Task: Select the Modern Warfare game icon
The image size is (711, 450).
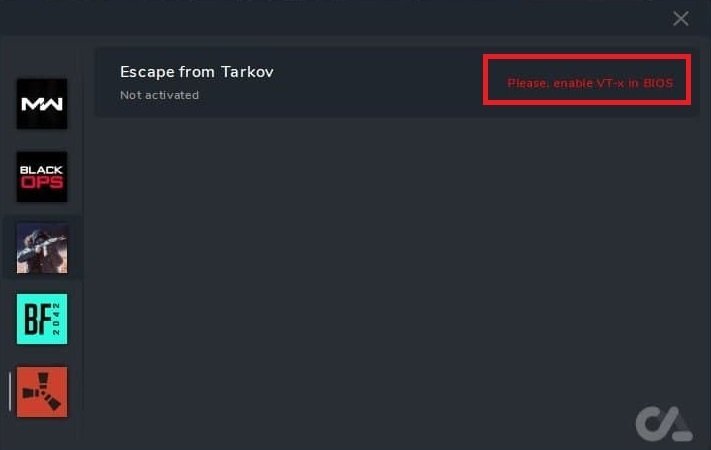Action: 42,104
